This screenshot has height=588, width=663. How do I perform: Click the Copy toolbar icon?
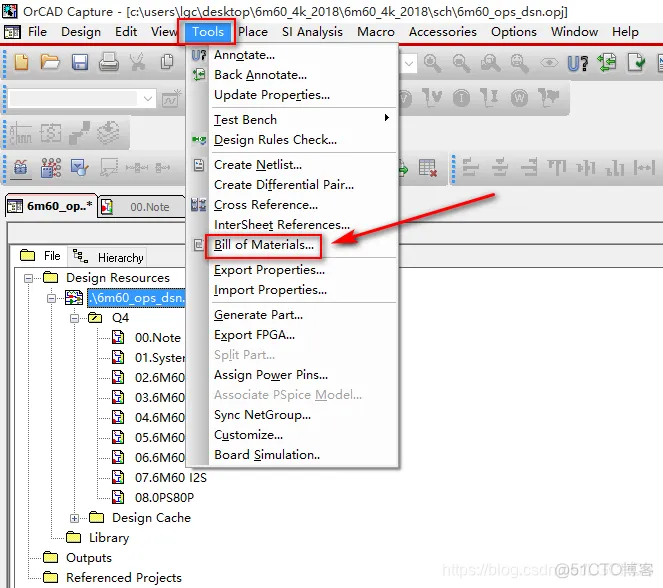(167, 63)
